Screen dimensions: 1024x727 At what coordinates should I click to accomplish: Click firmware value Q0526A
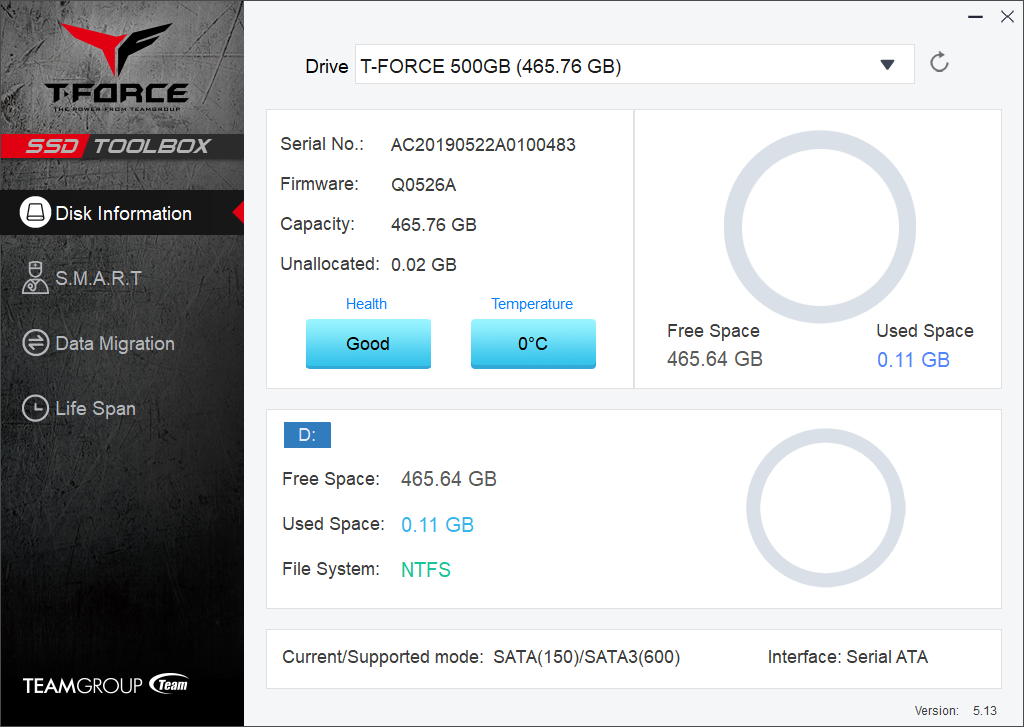(x=423, y=185)
